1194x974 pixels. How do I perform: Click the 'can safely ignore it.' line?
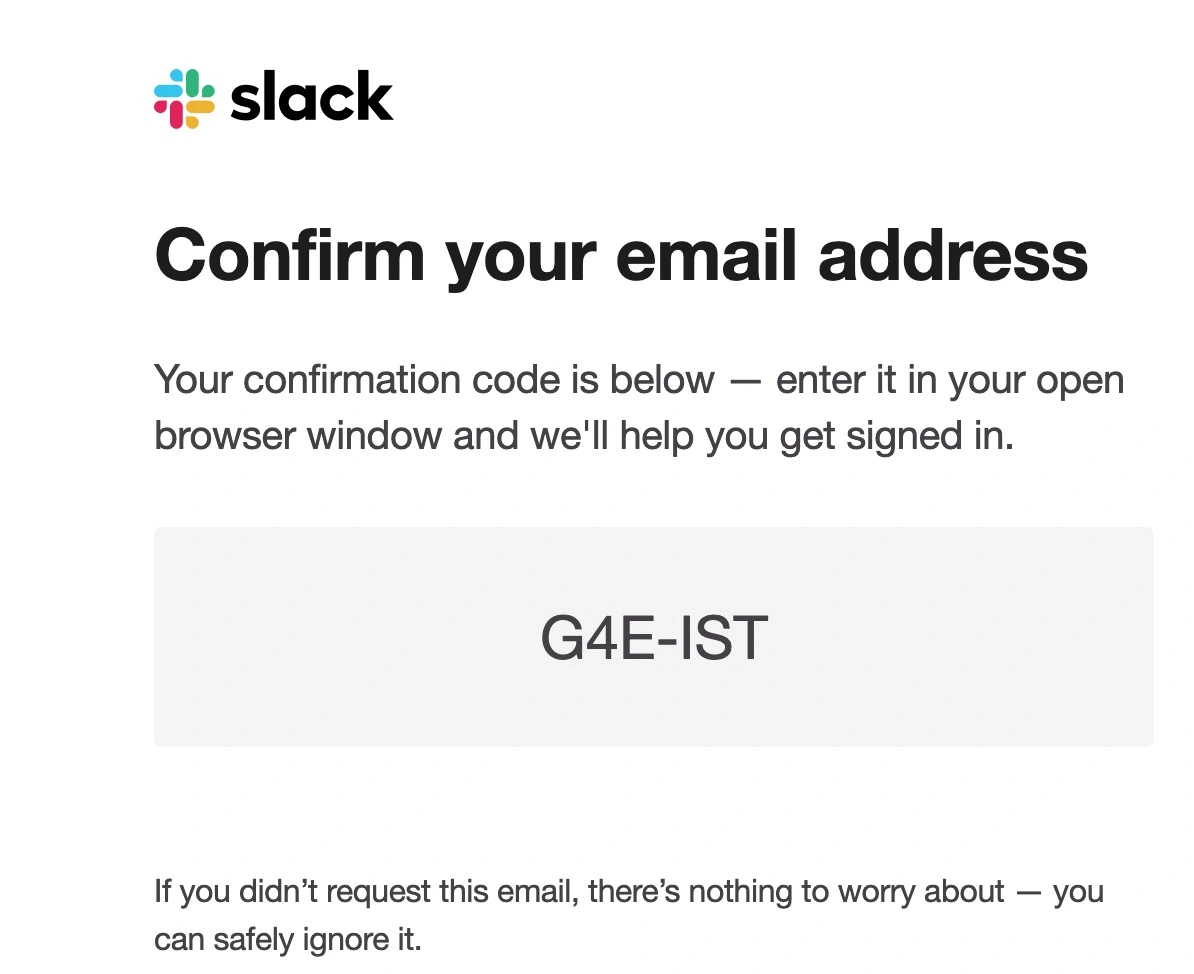click(x=288, y=940)
